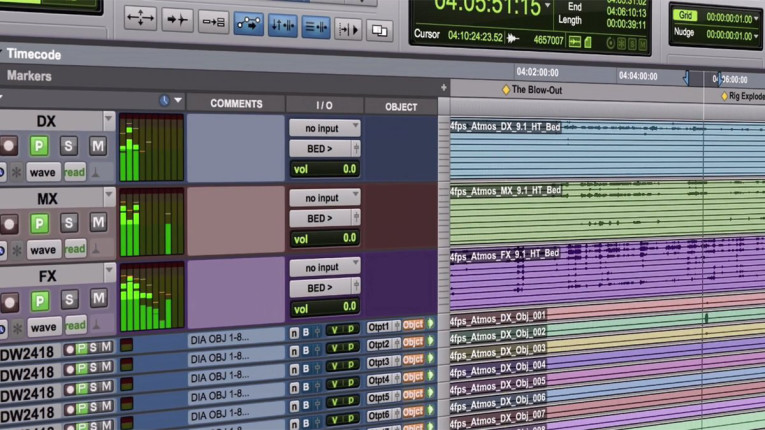Click the read automation button on DX

pos(75,172)
